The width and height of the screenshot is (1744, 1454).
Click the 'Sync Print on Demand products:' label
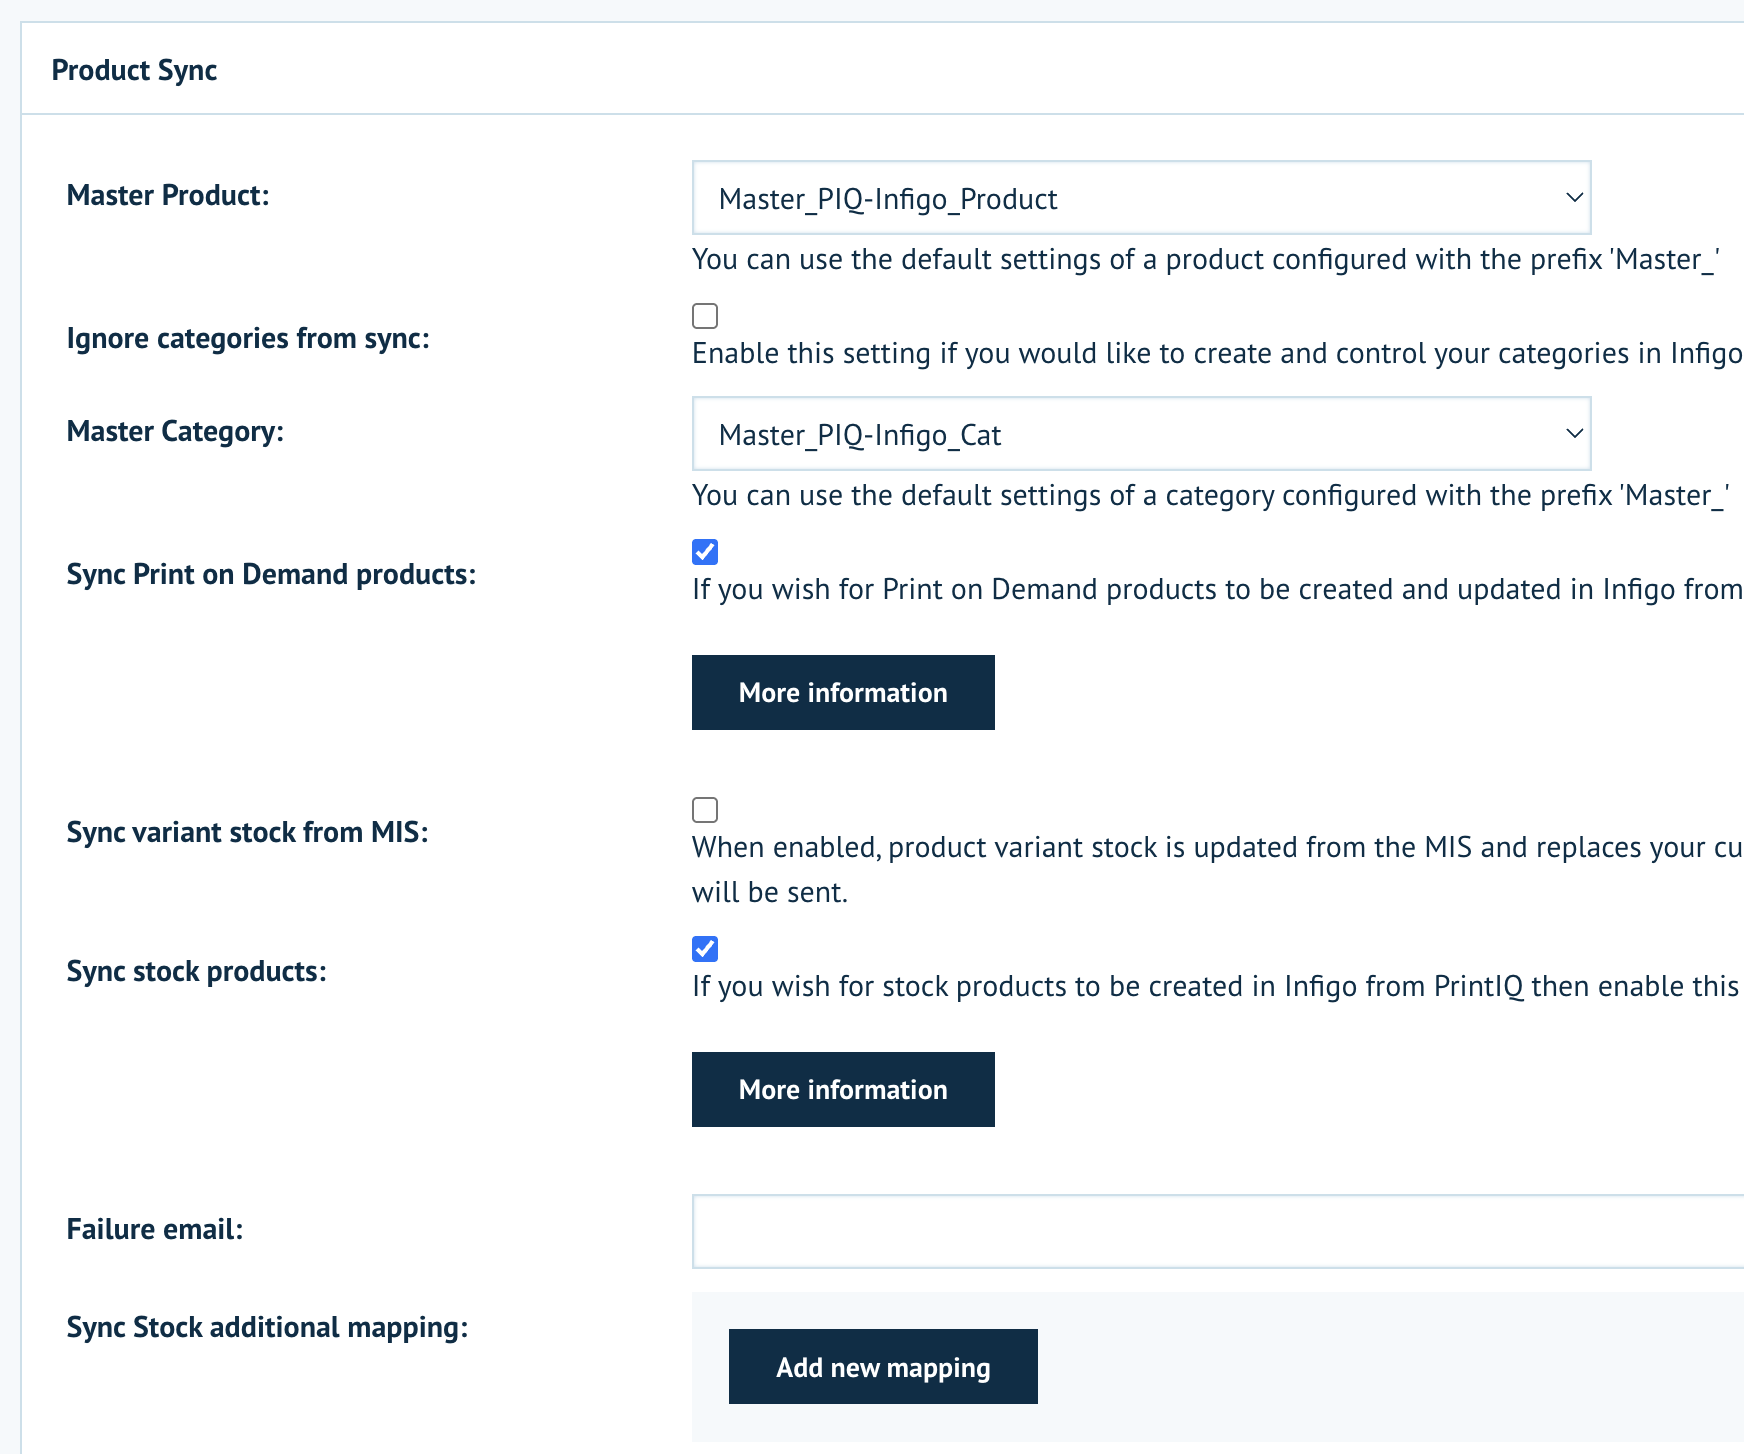271,574
